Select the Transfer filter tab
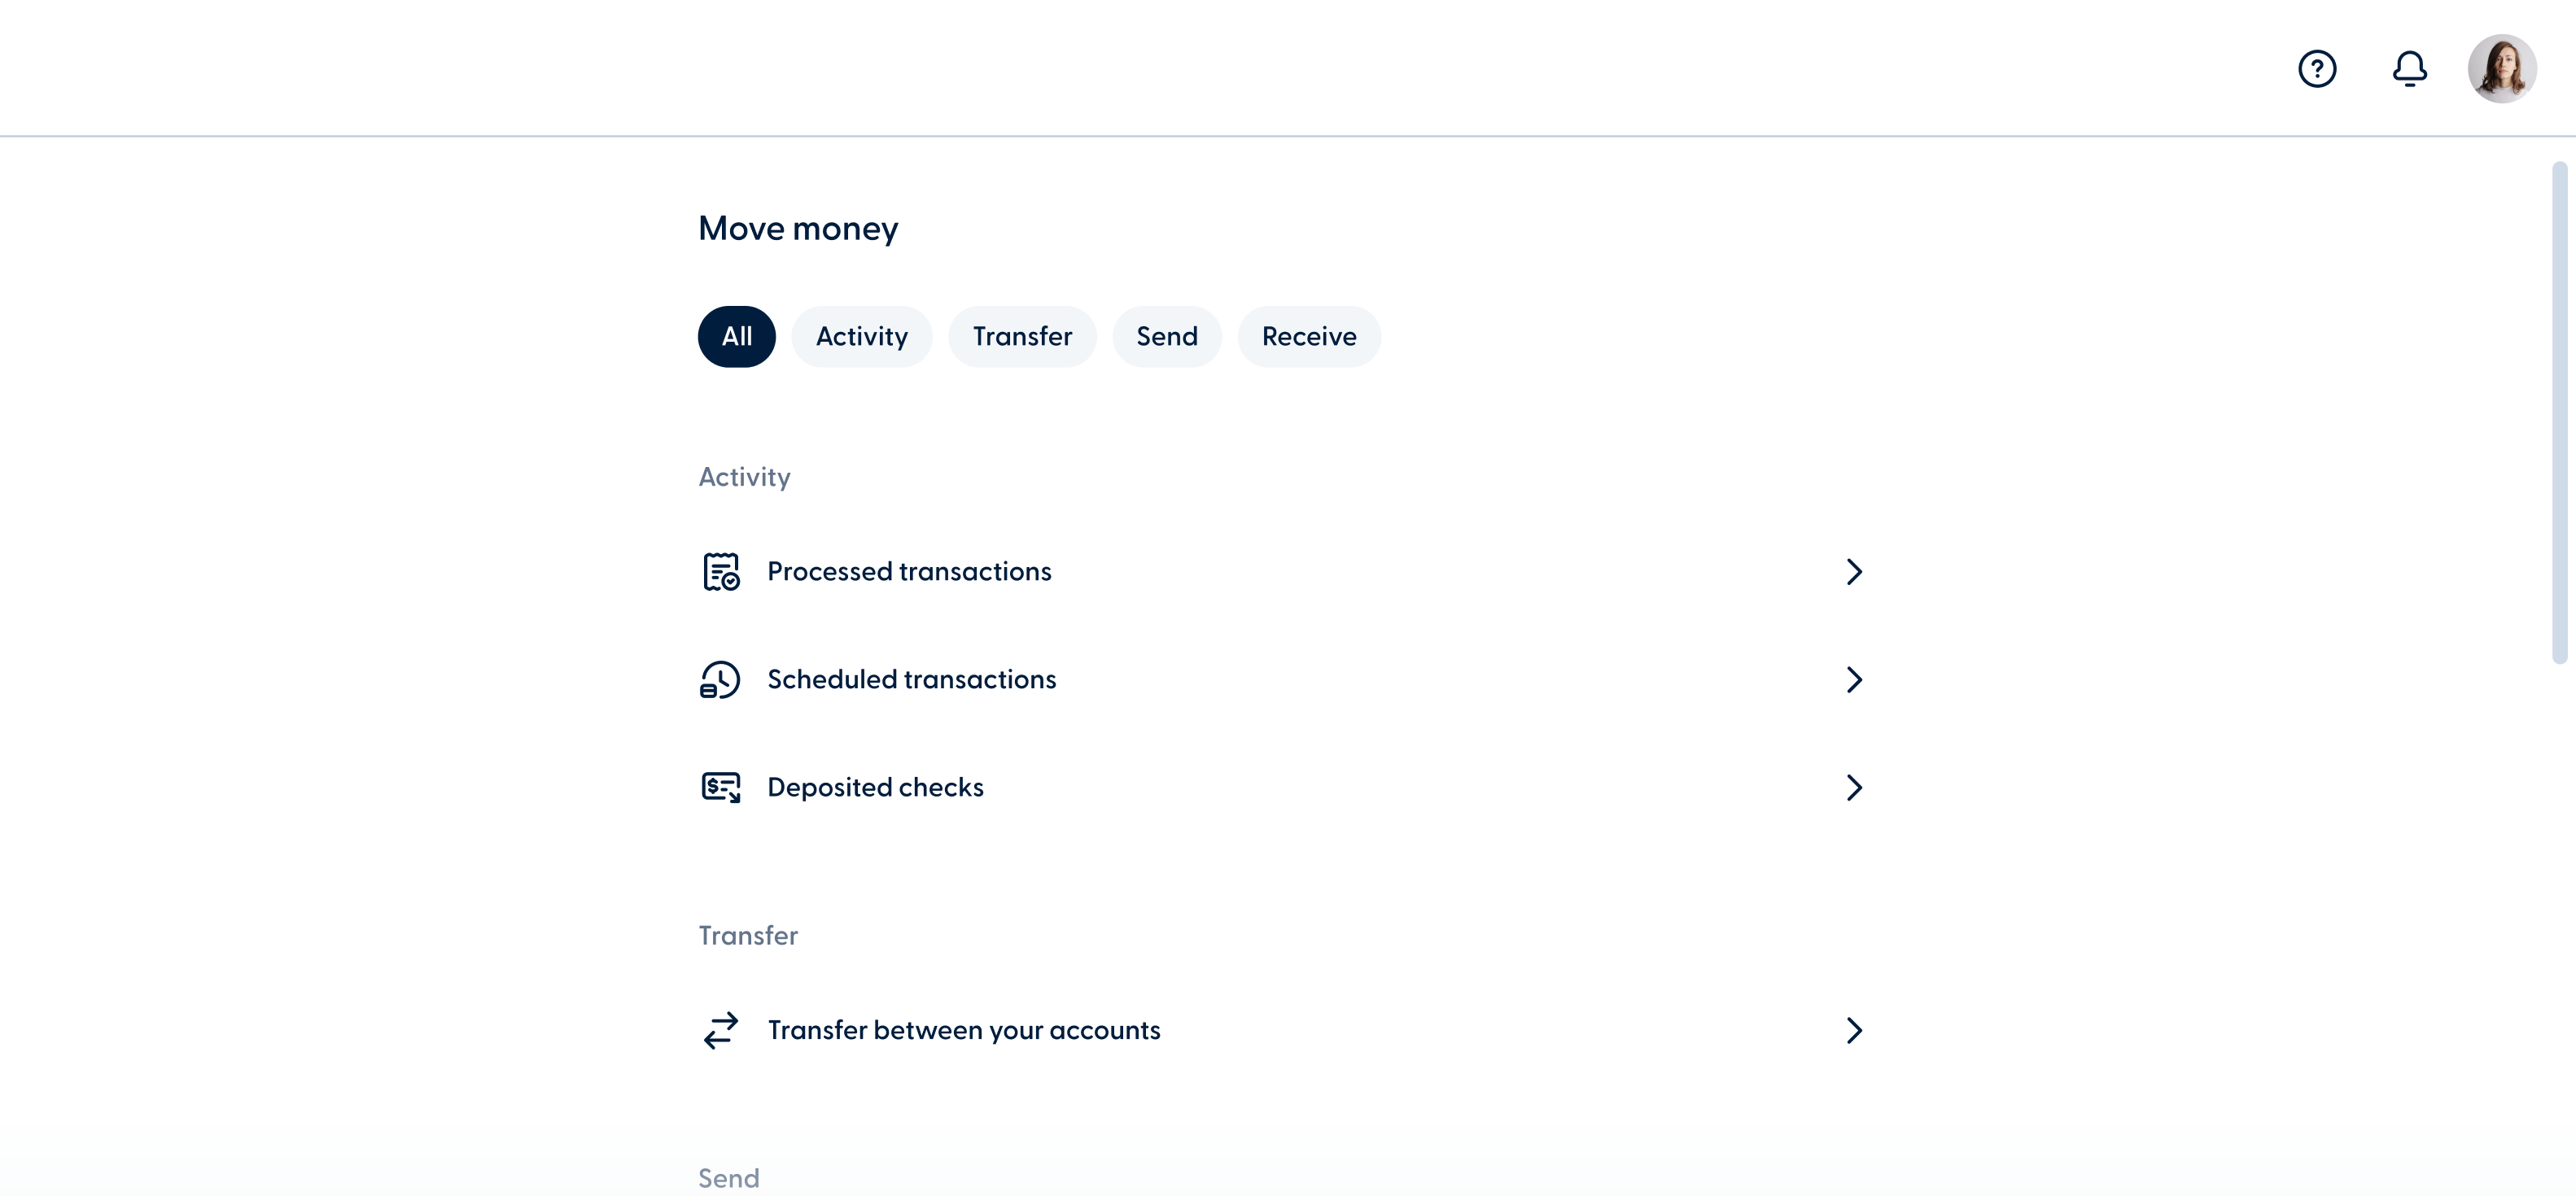The height and width of the screenshot is (1196, 2576). point(1022,336)
